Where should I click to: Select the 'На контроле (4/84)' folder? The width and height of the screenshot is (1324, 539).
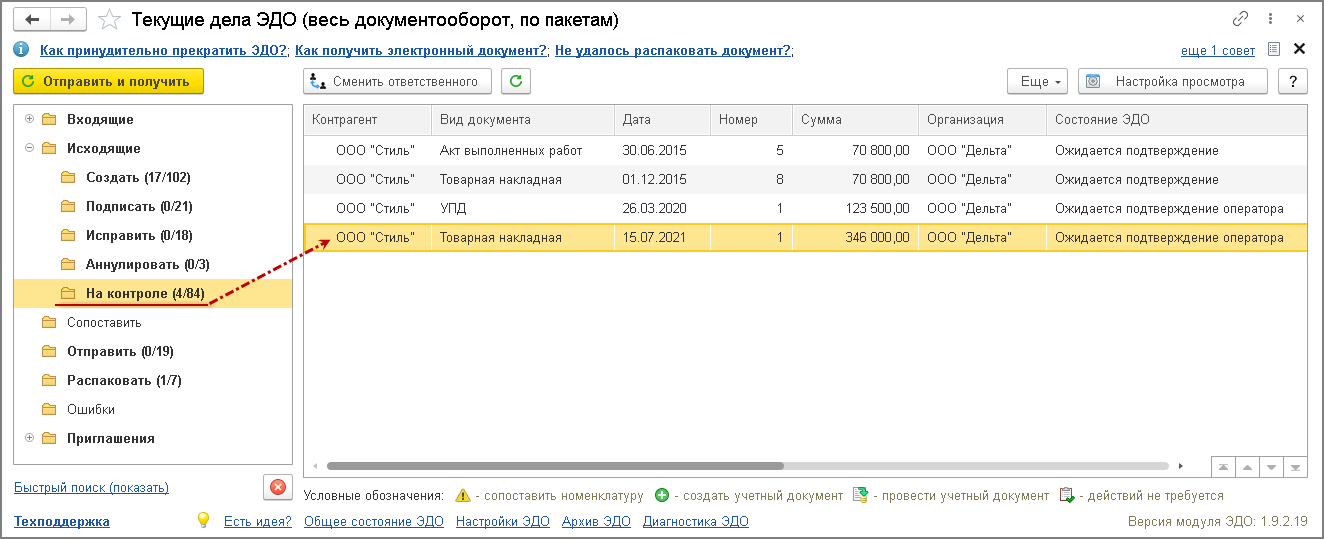click(x=153, y=294)
